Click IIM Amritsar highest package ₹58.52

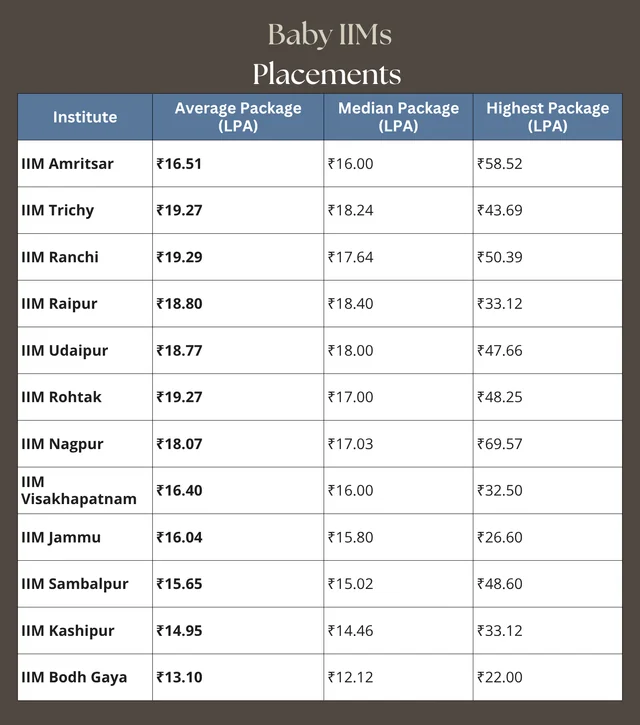click(x=500, y=164)
